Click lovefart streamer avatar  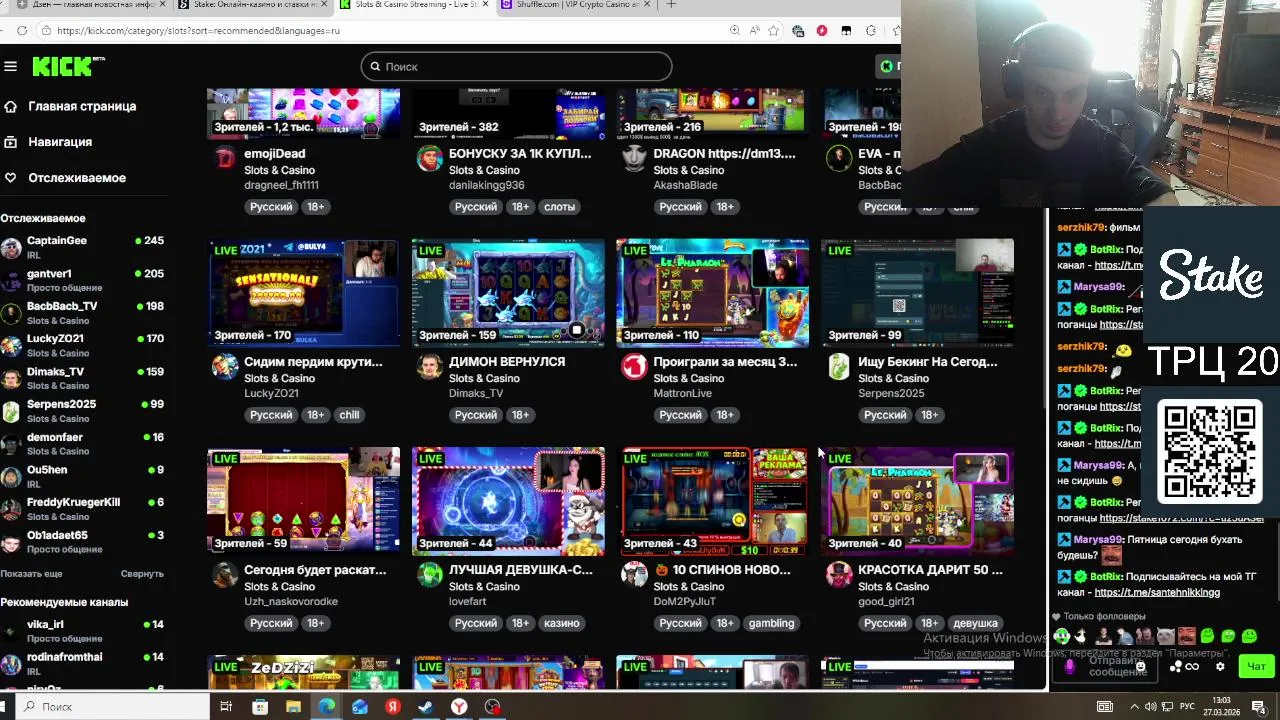429,575
